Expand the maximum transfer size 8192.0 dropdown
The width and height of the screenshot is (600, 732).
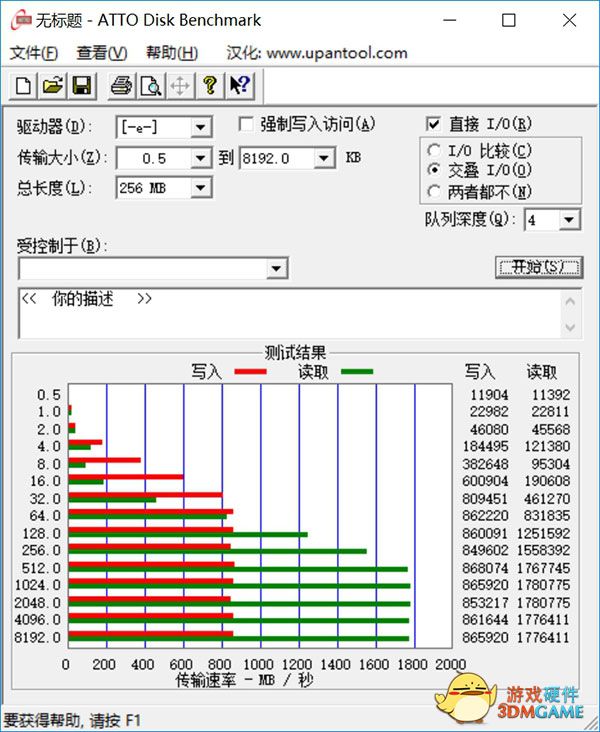point(324,159)
